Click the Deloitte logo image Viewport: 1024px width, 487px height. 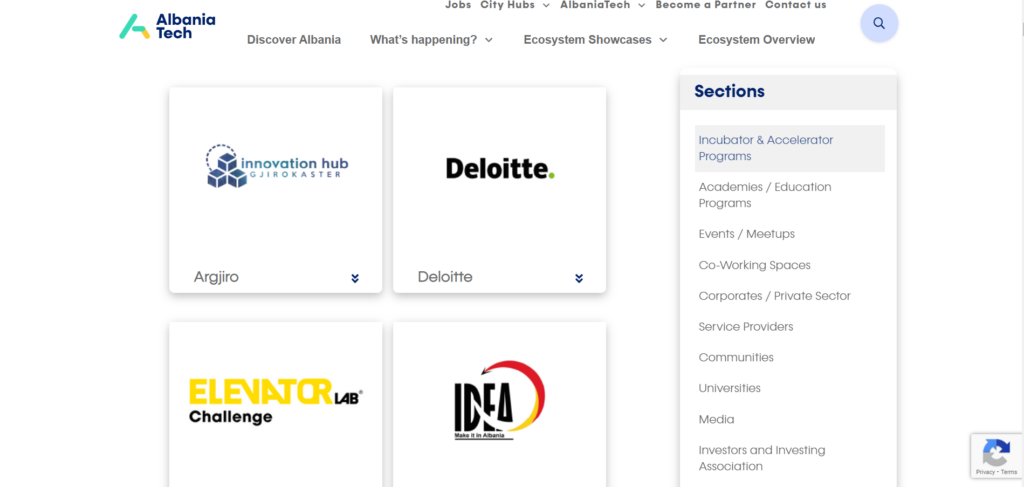point(500,168)
